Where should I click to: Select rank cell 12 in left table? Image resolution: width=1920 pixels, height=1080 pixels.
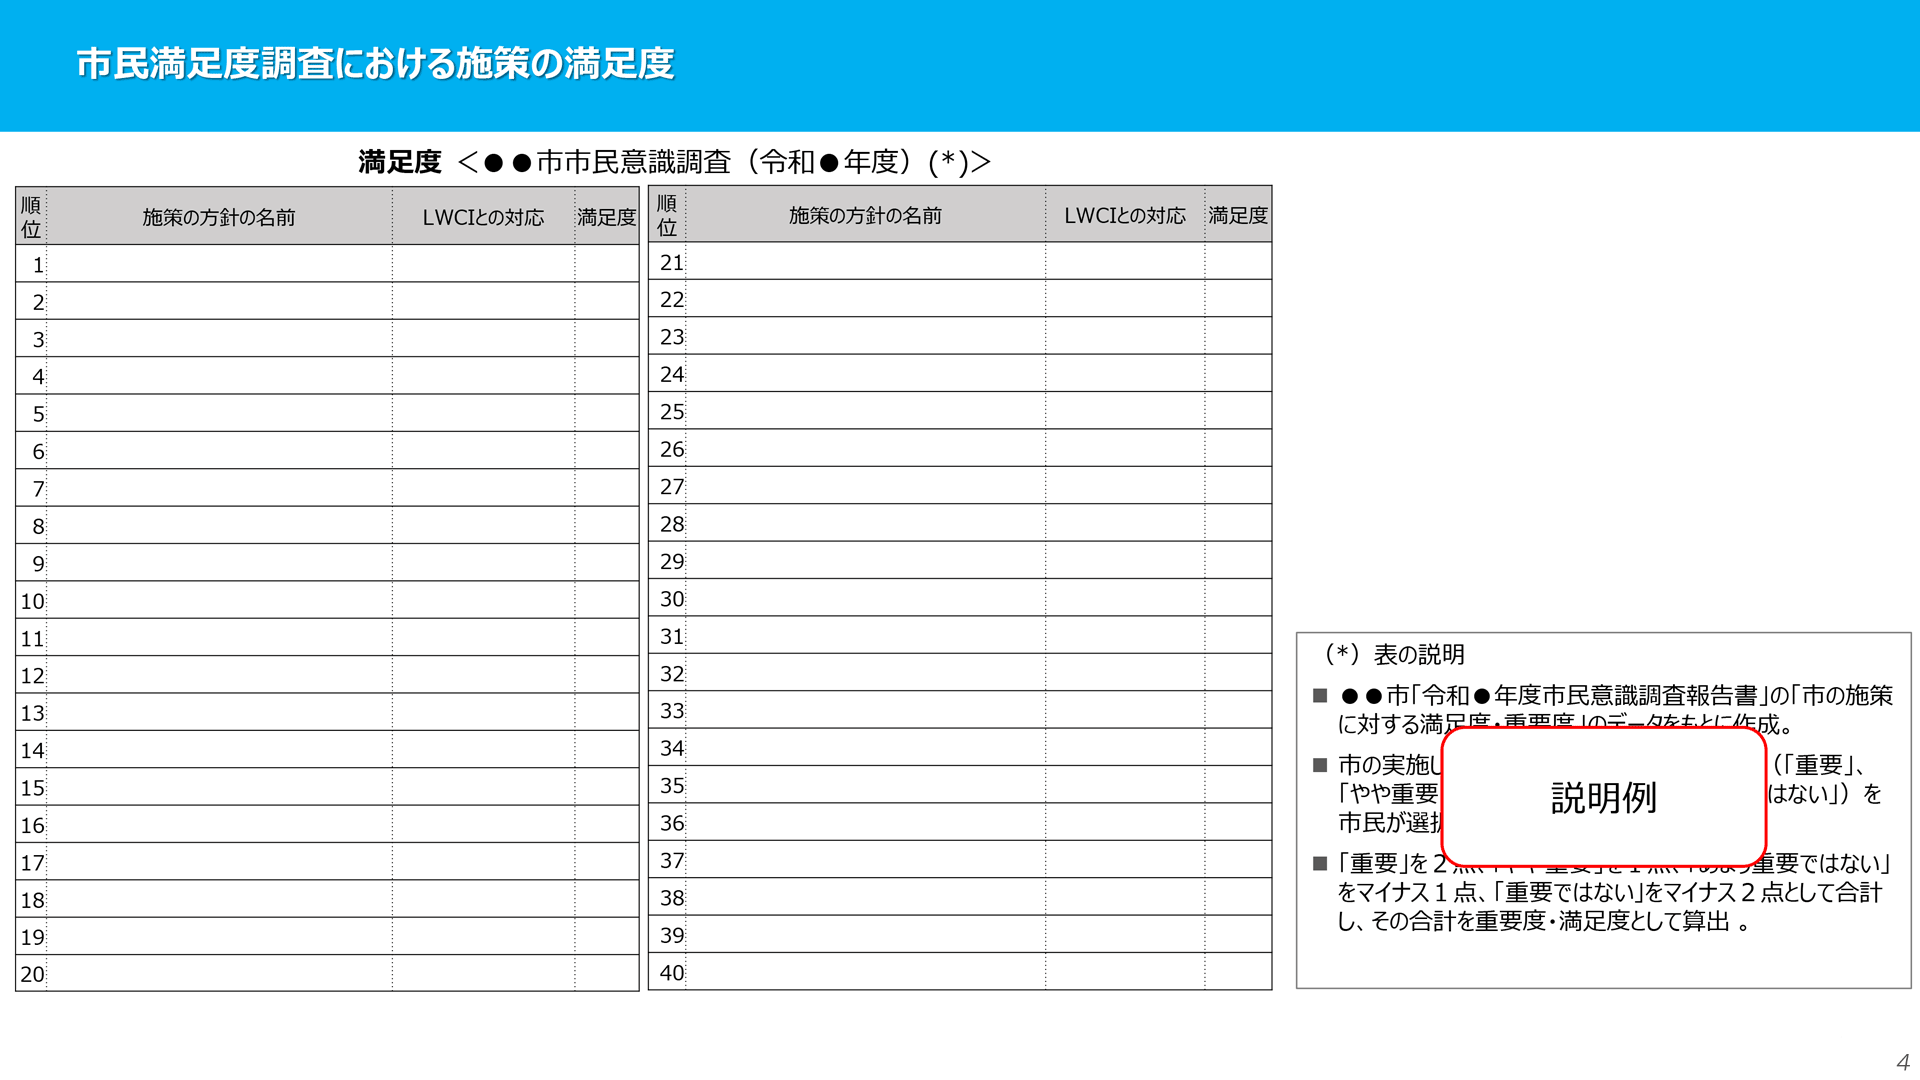[31, 676]
